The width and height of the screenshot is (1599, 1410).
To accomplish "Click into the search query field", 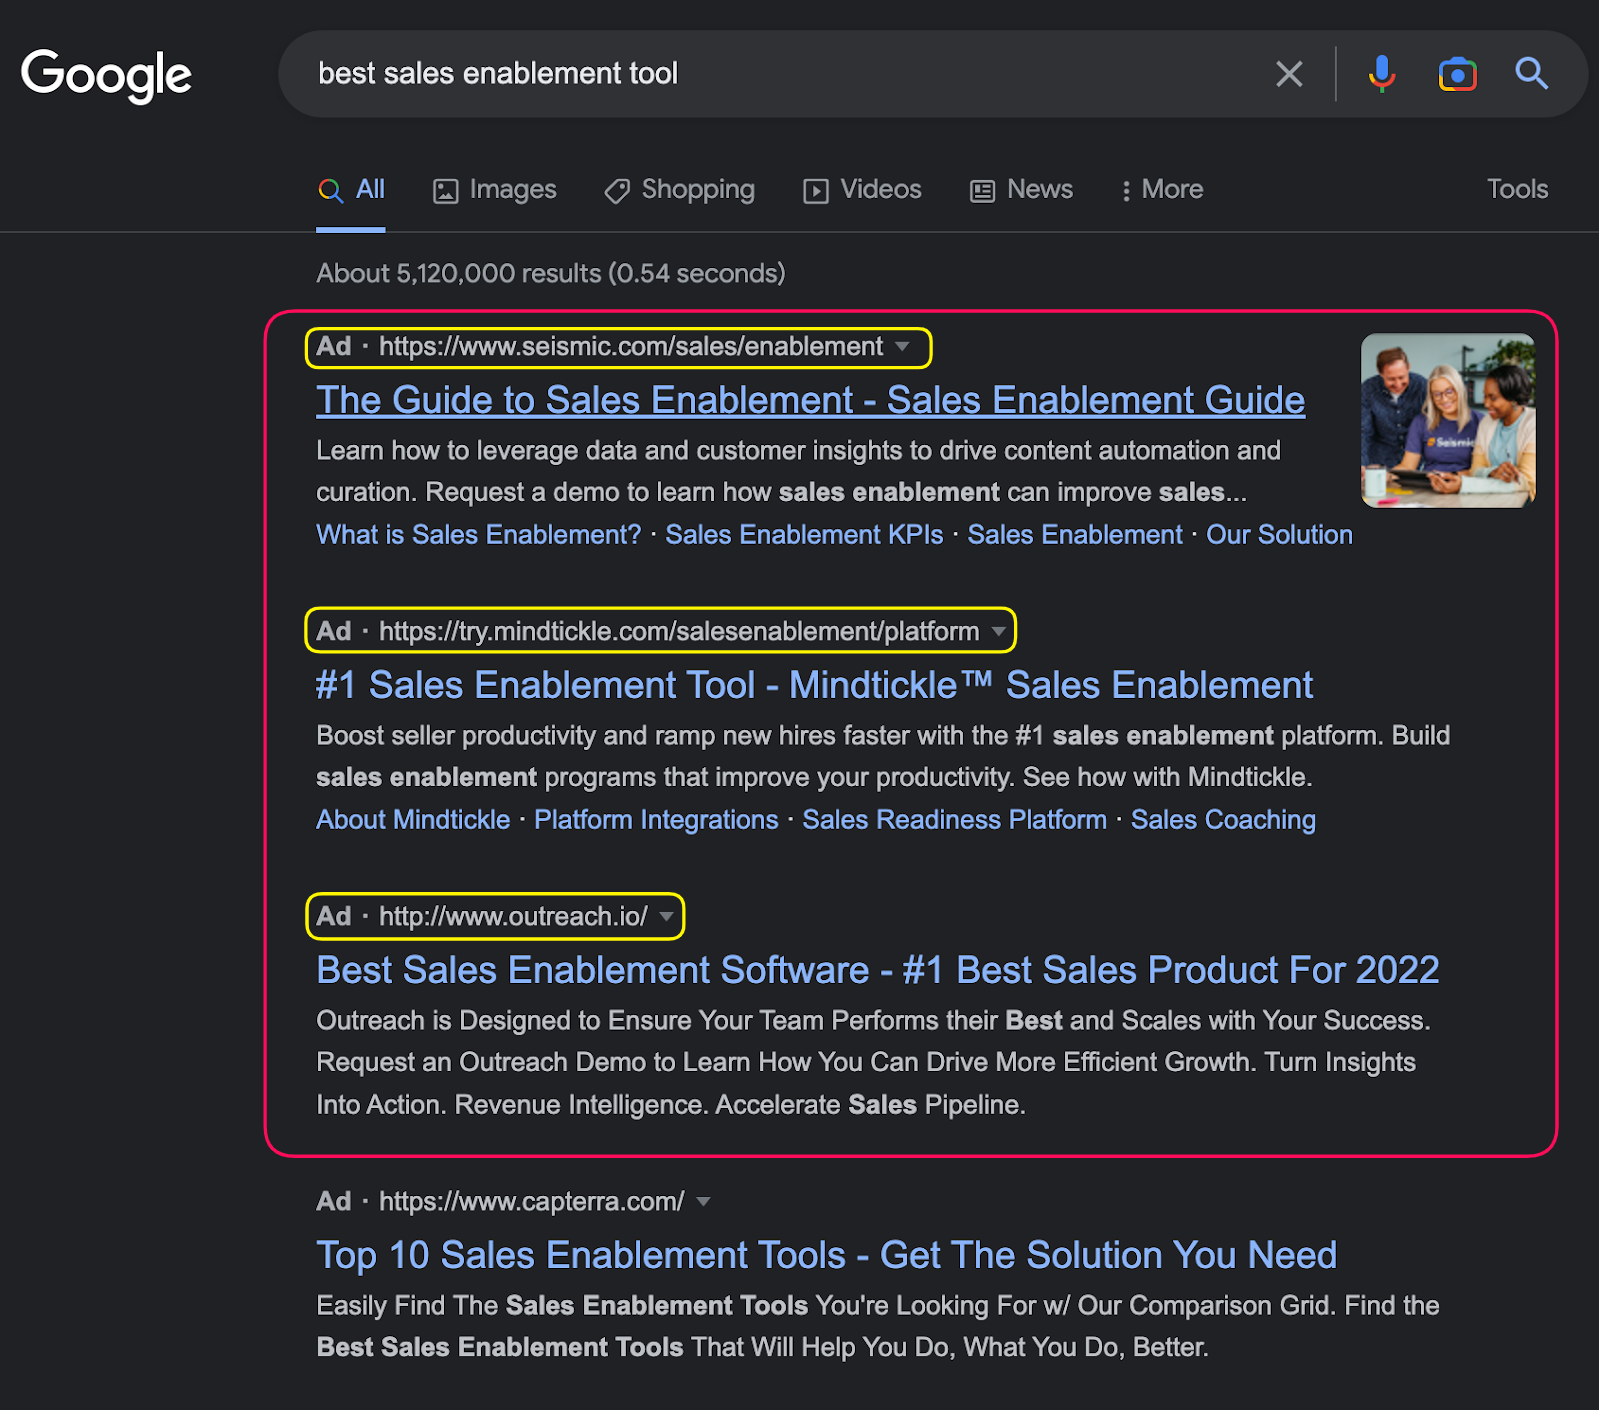I will [x=780, y=74].
